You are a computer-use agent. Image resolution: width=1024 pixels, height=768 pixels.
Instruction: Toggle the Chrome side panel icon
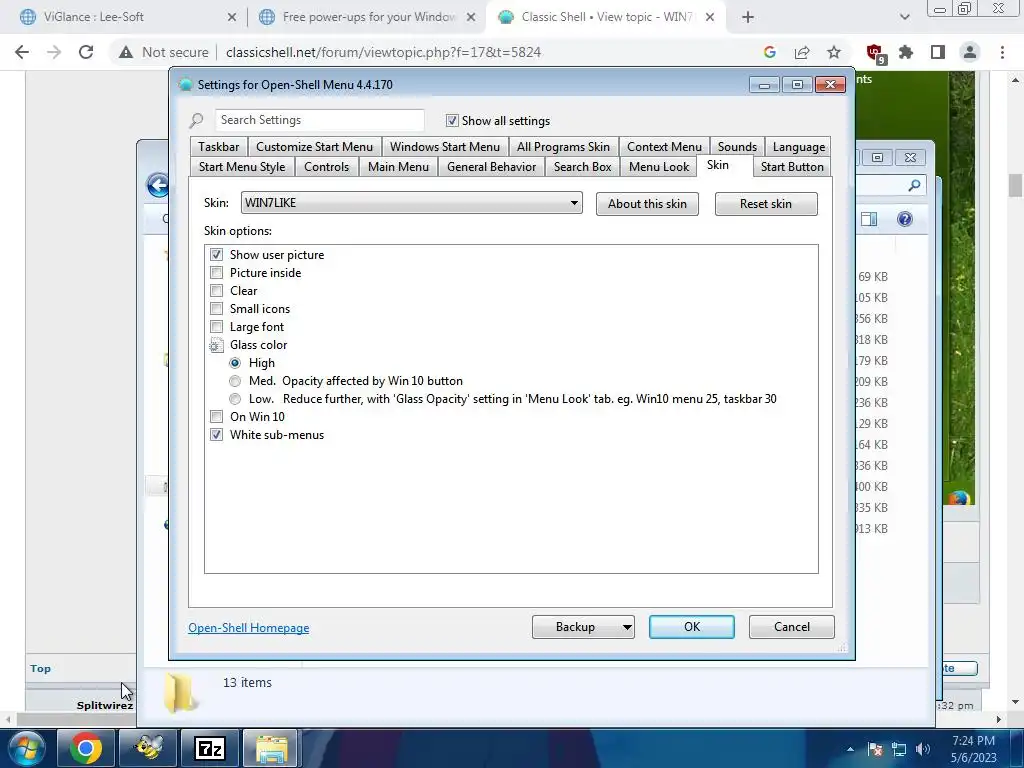(x=938, y=52)
